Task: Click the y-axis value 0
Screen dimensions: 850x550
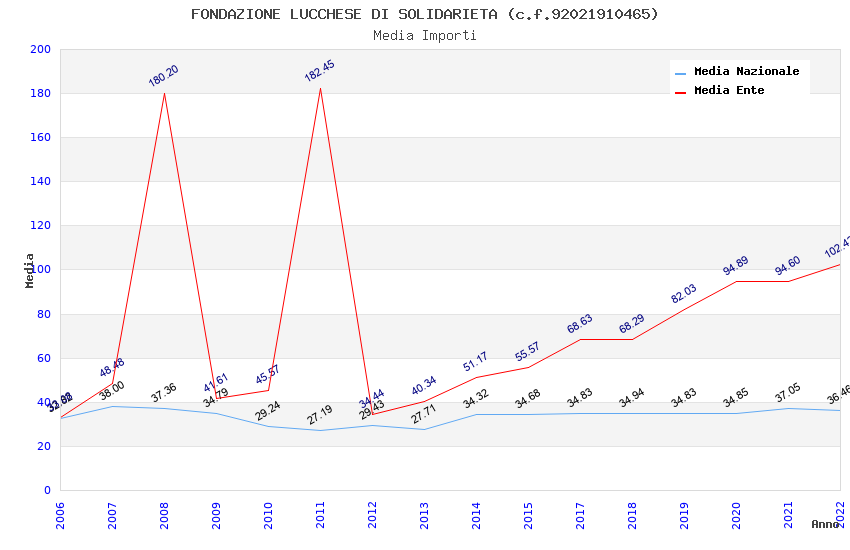Action: pos(48,490)
